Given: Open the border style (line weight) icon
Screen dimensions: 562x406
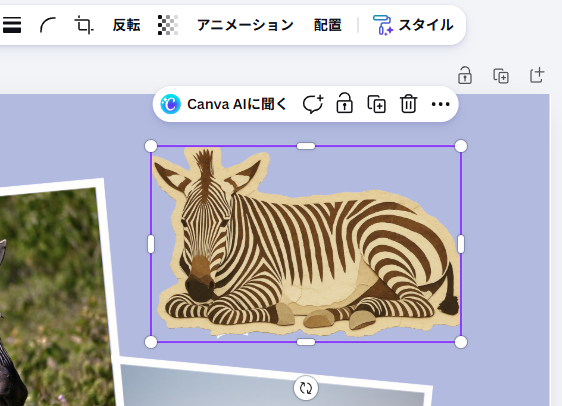Looking at the screenshot, I should 12,25.
